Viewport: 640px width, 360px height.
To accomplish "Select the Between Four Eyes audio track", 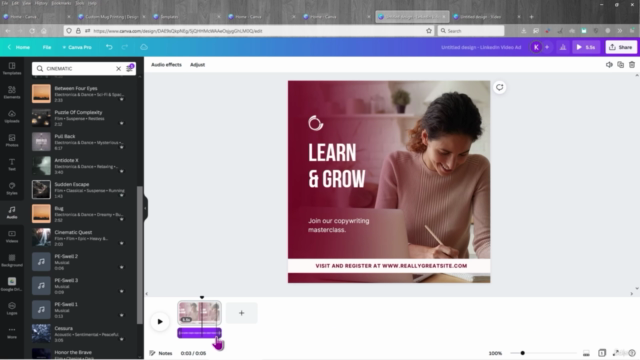I will (x=78, y=93).
